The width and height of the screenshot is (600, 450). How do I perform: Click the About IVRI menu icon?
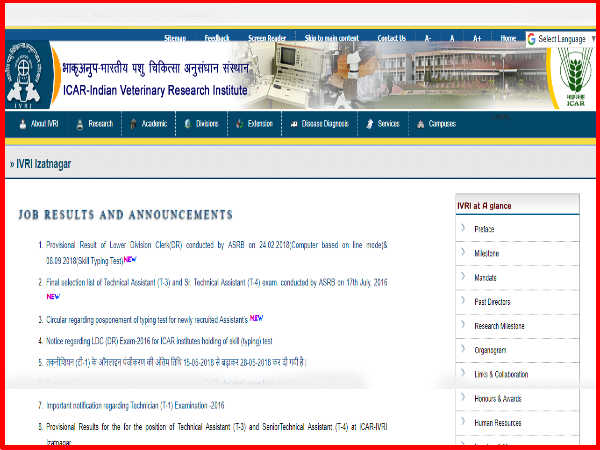point(24,124)
